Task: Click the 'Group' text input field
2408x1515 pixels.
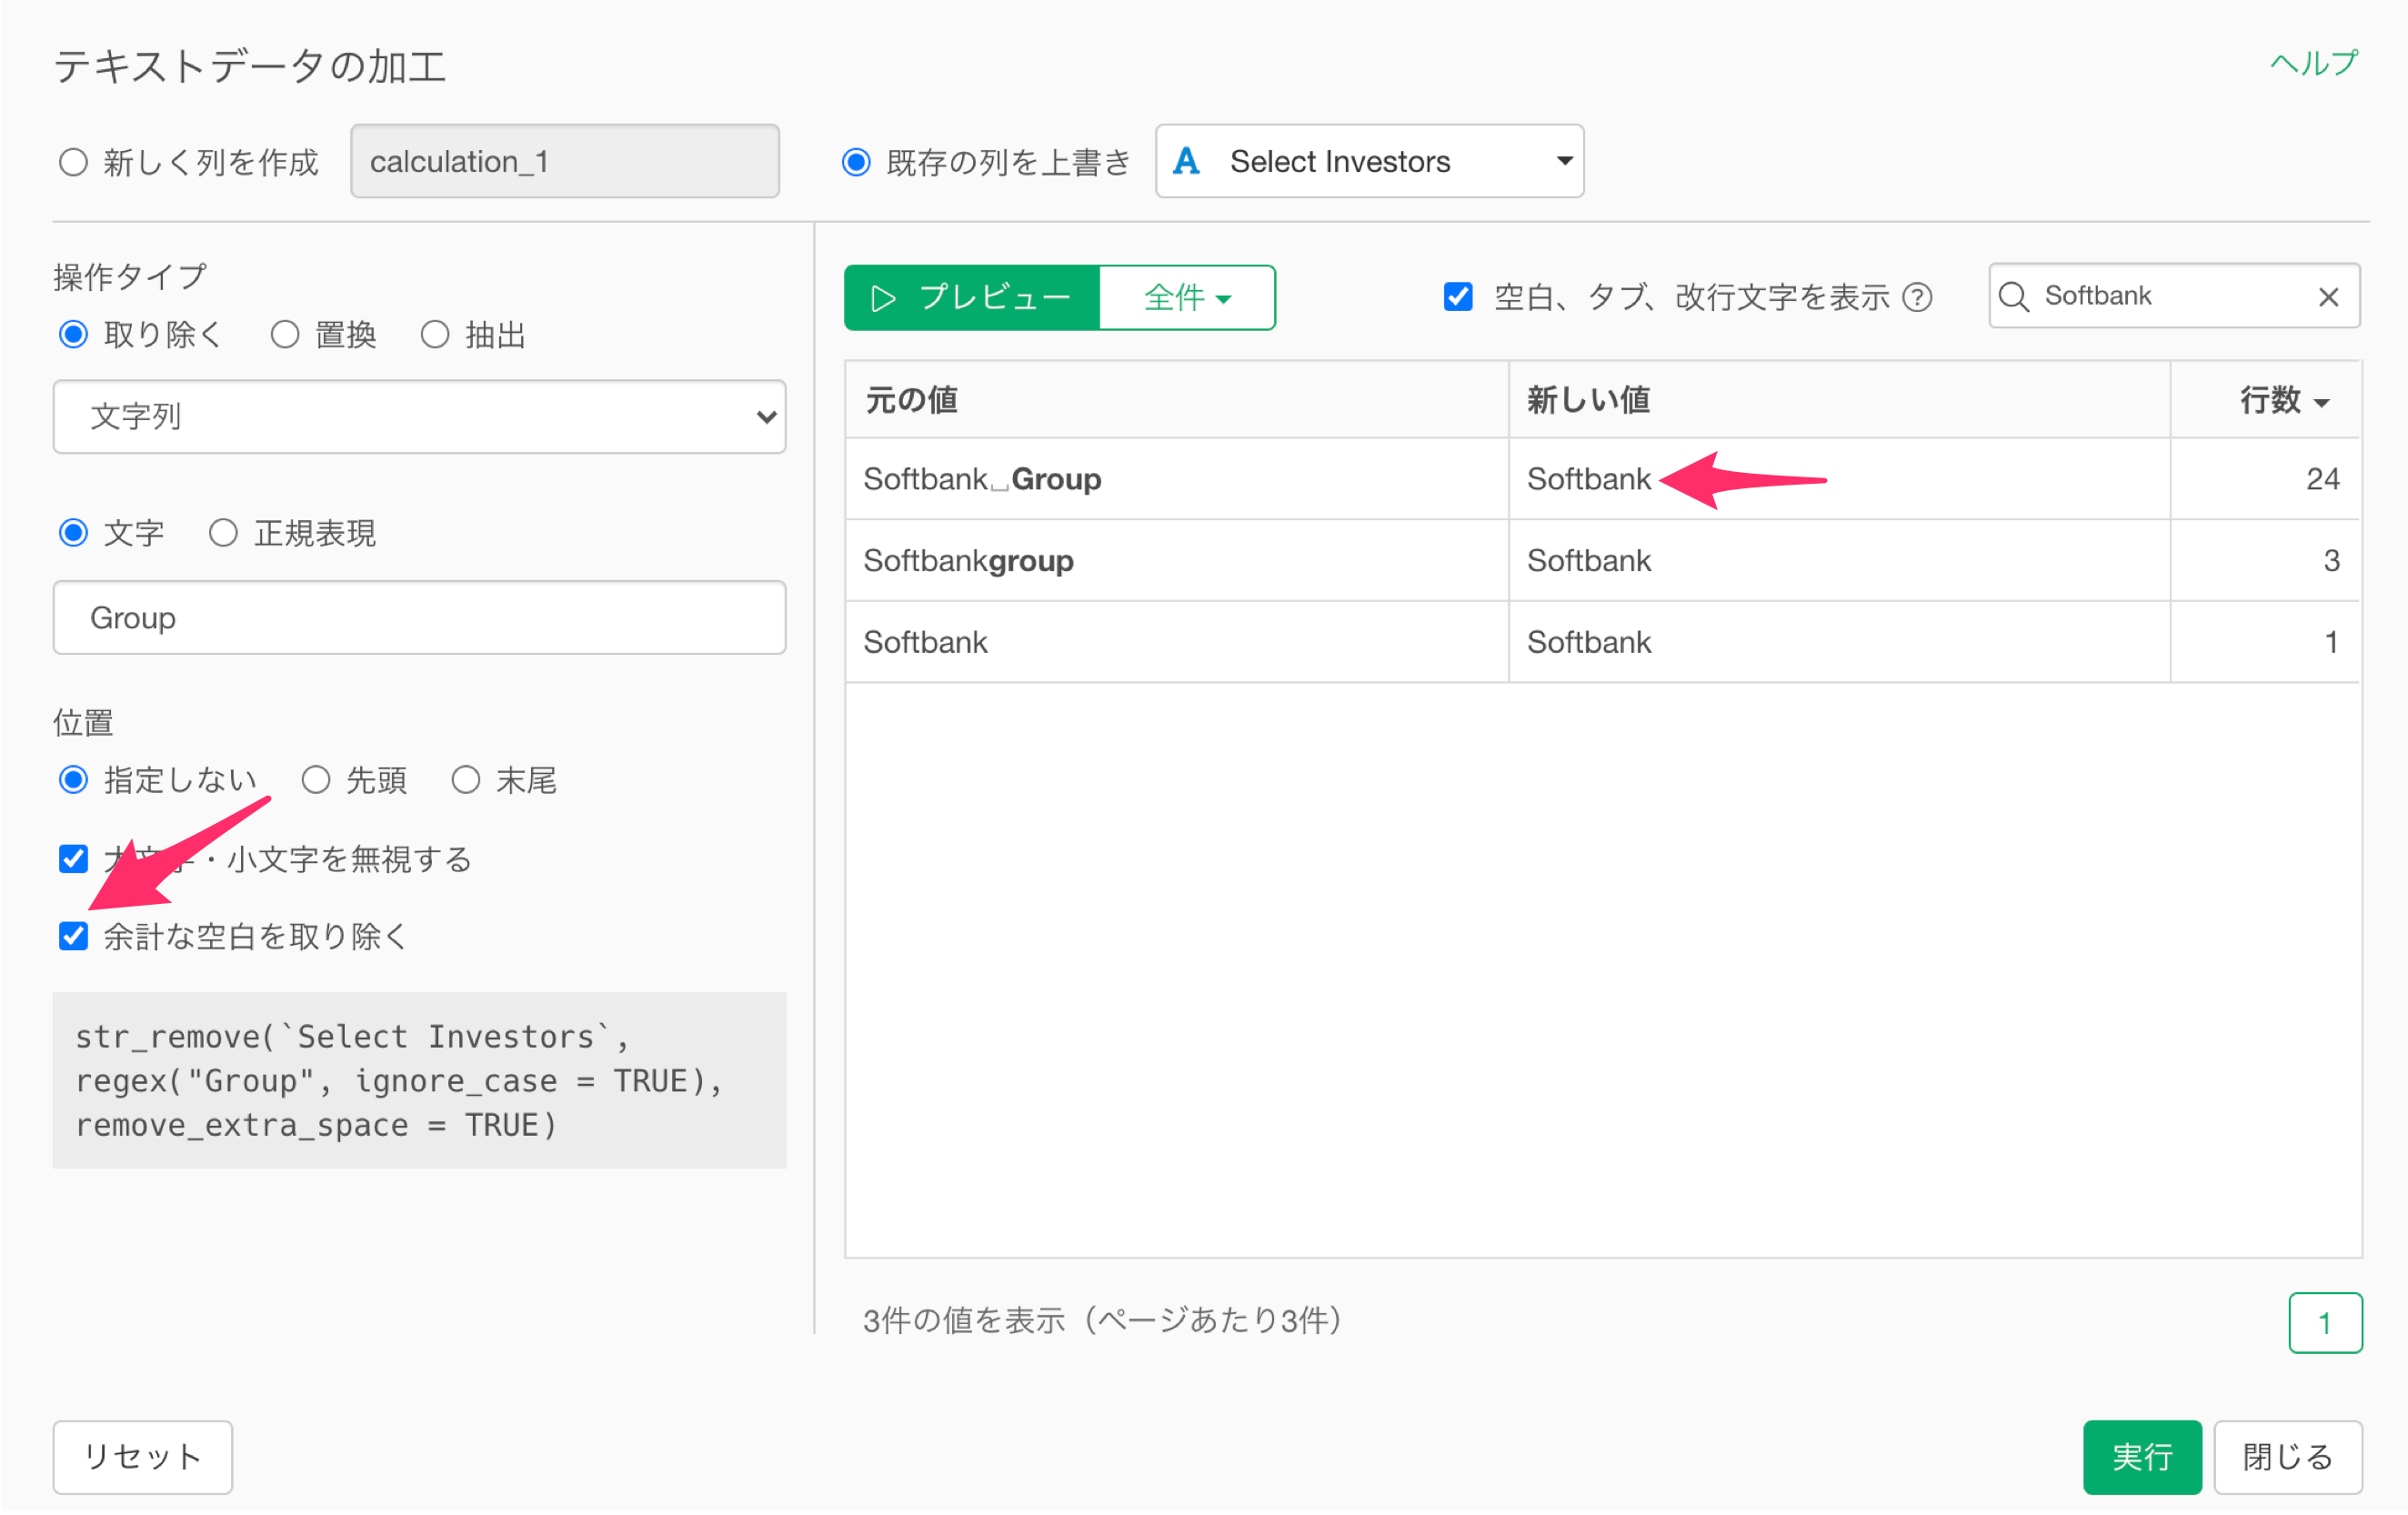Action: [x=419, y=617]
